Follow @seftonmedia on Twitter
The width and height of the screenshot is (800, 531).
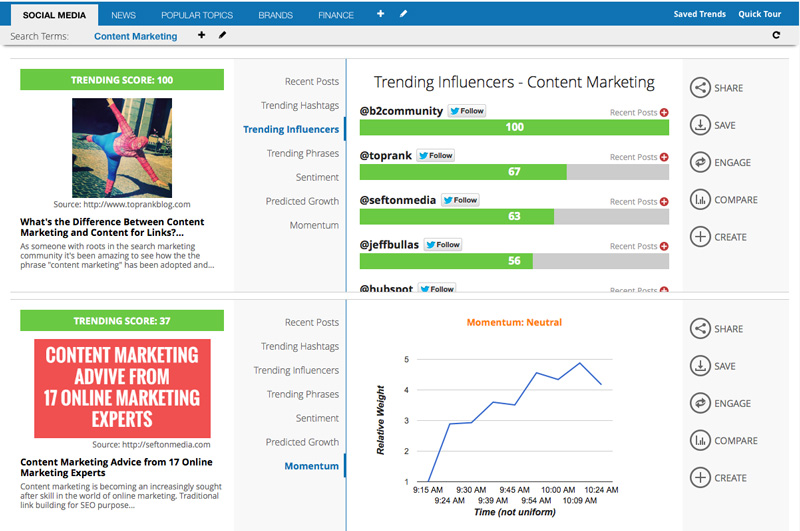[x=460, y=200]
